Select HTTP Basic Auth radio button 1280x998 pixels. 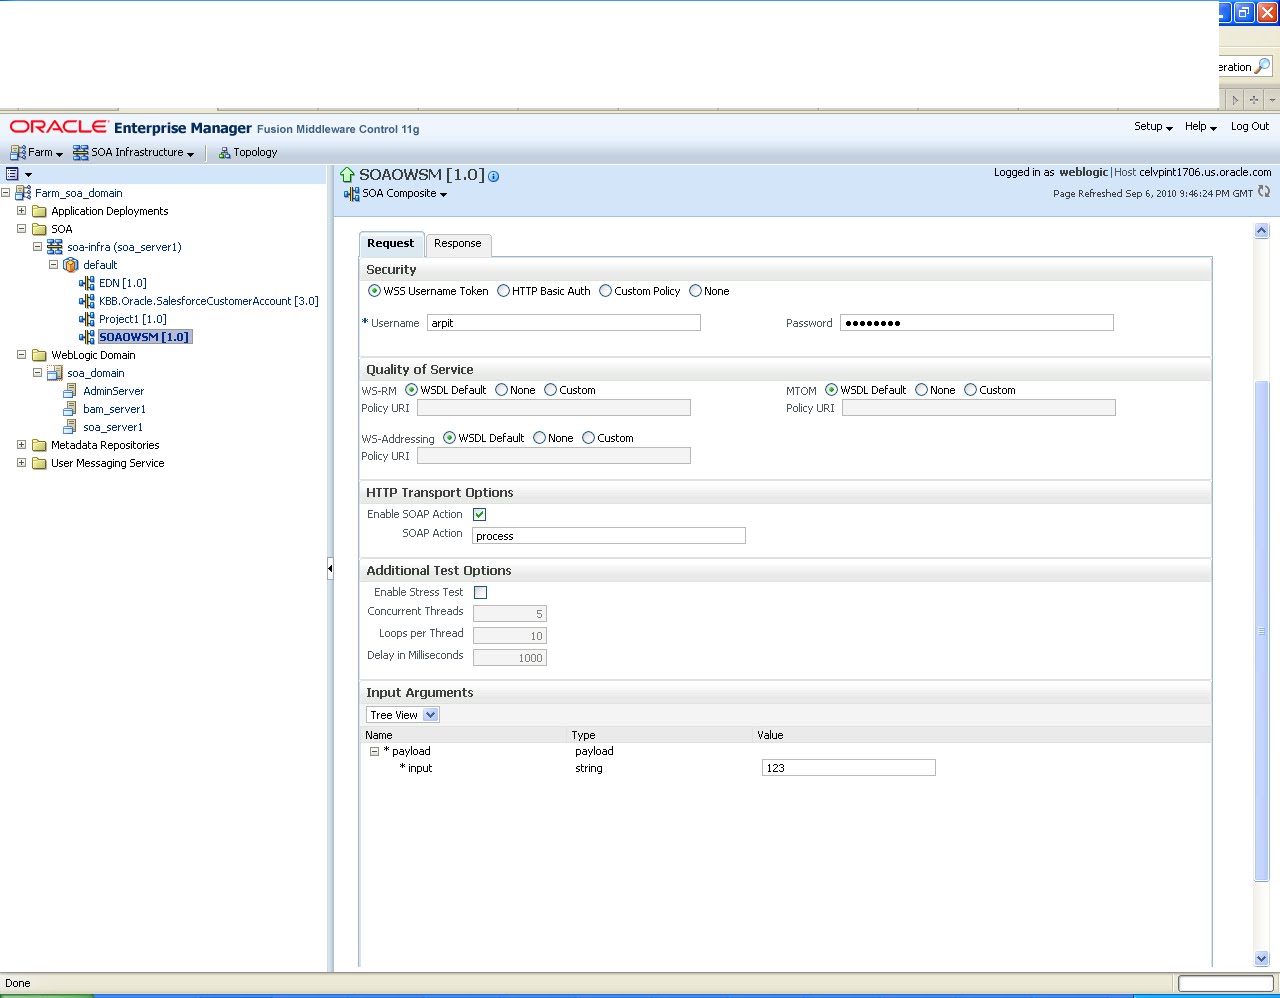click(503, 291)
